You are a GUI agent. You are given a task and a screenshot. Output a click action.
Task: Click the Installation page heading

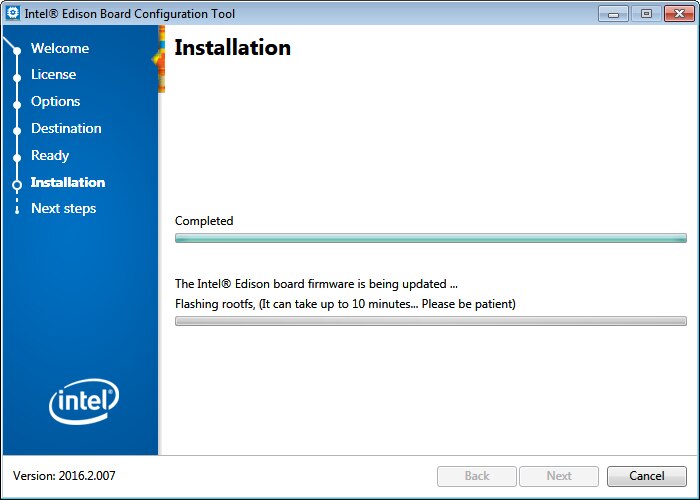click(233, 48)
